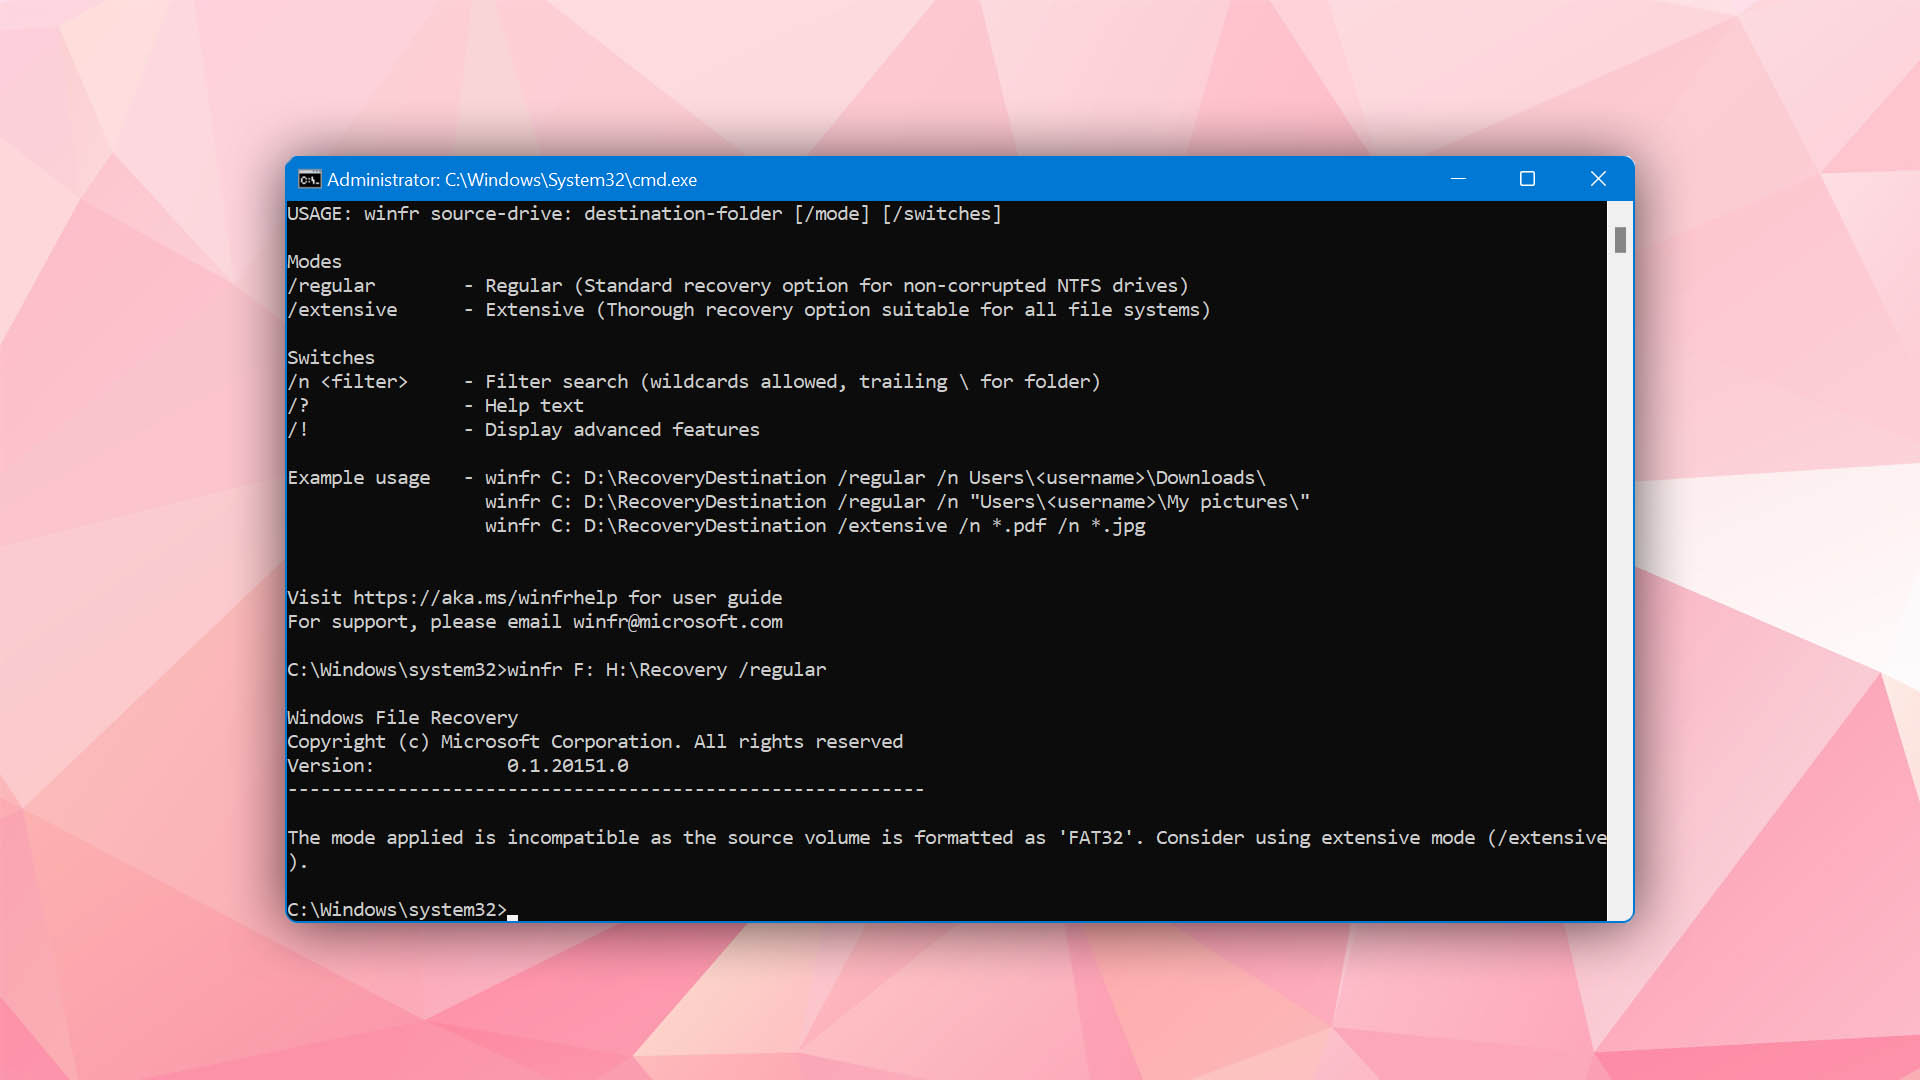Image resolution: width=1920 pixels, height=1080 pixels.
Task: Click the cmd.exe icon in title bar
Action: click(x=309, y=179)
